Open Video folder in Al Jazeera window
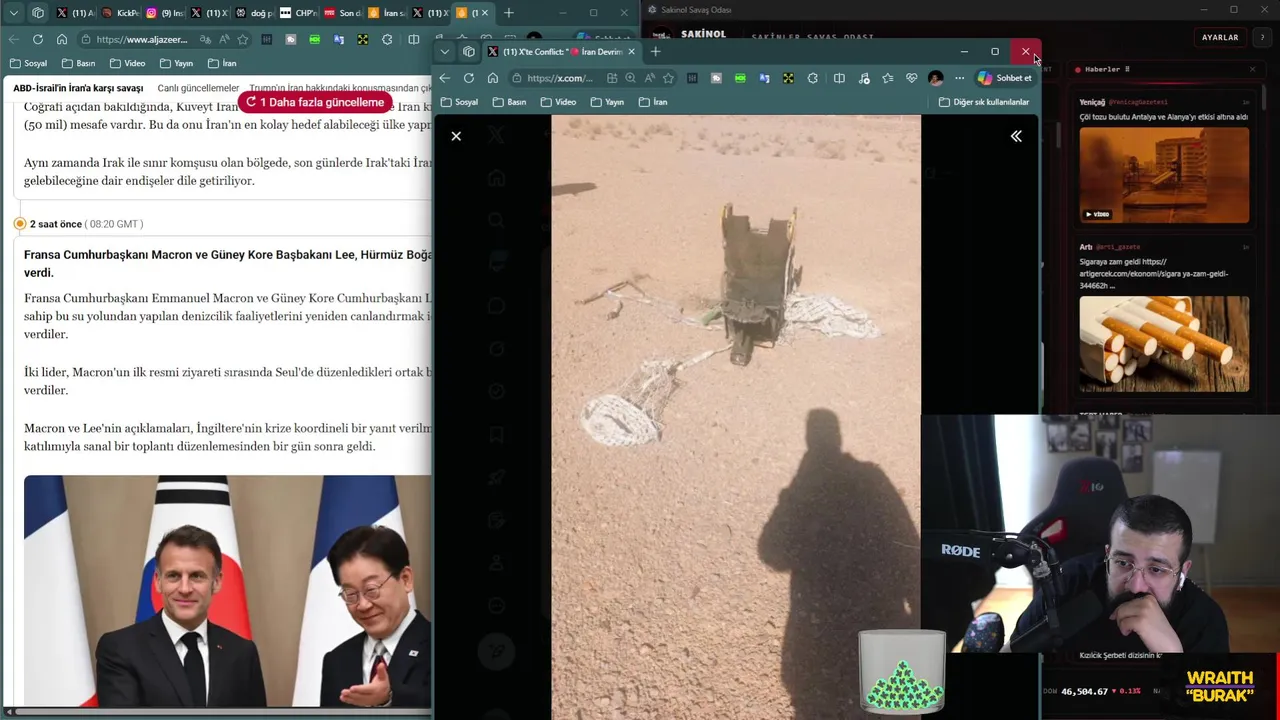1280x720 pixels. click(128, 63)
